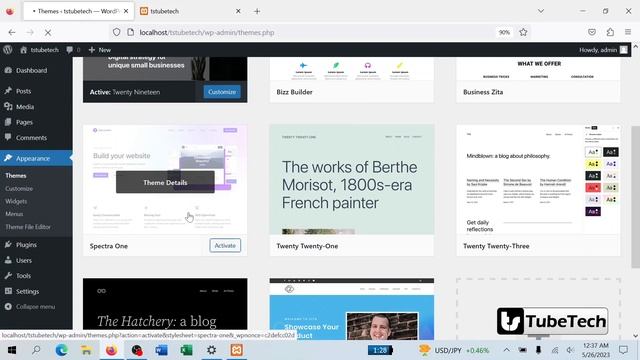Select Business Zita theme card
Viewport: 640px width, 360px height.
point(538,80)
